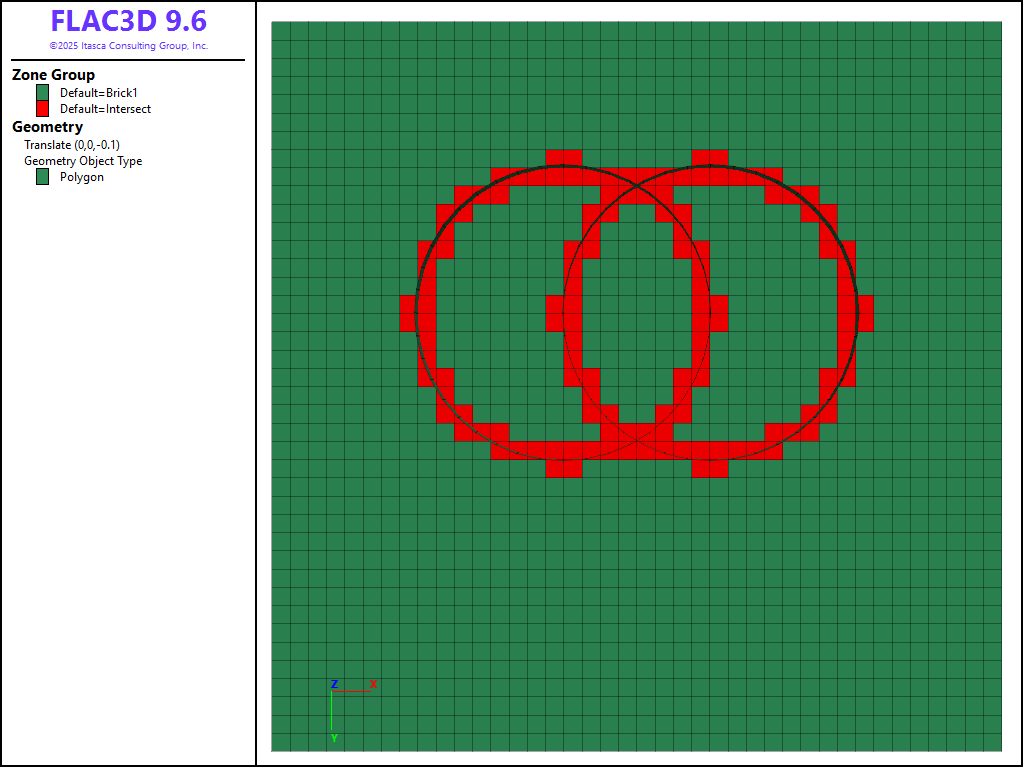This screenshot has width=1024, height=768.
Task: Click the Geometry Object Type label
Action: [x=83, y=161]
